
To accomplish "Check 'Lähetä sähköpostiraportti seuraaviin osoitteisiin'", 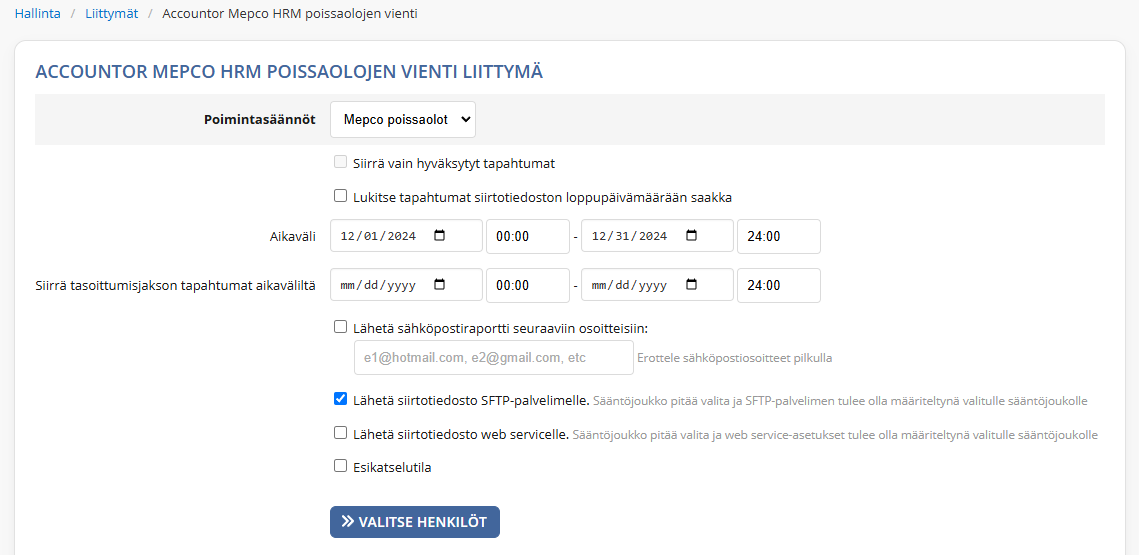I will pyautogui.click(x=340, y=327).
